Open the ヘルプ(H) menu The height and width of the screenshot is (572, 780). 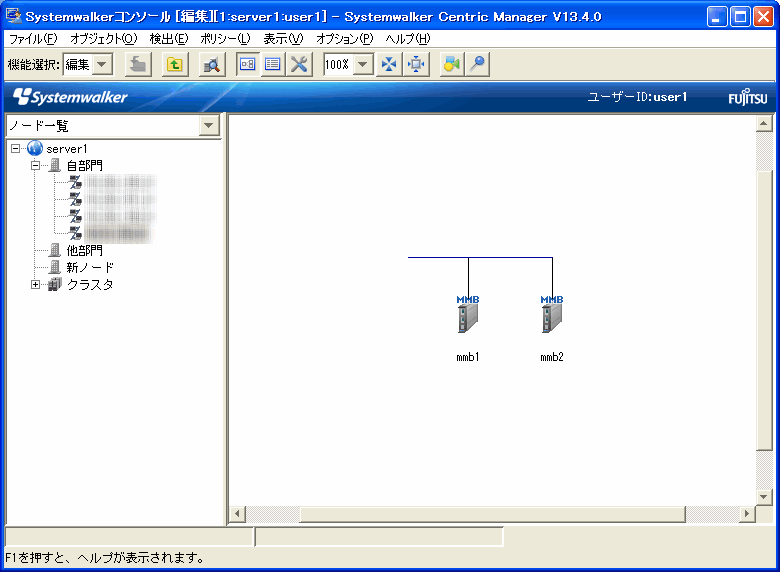click(408, 38)
